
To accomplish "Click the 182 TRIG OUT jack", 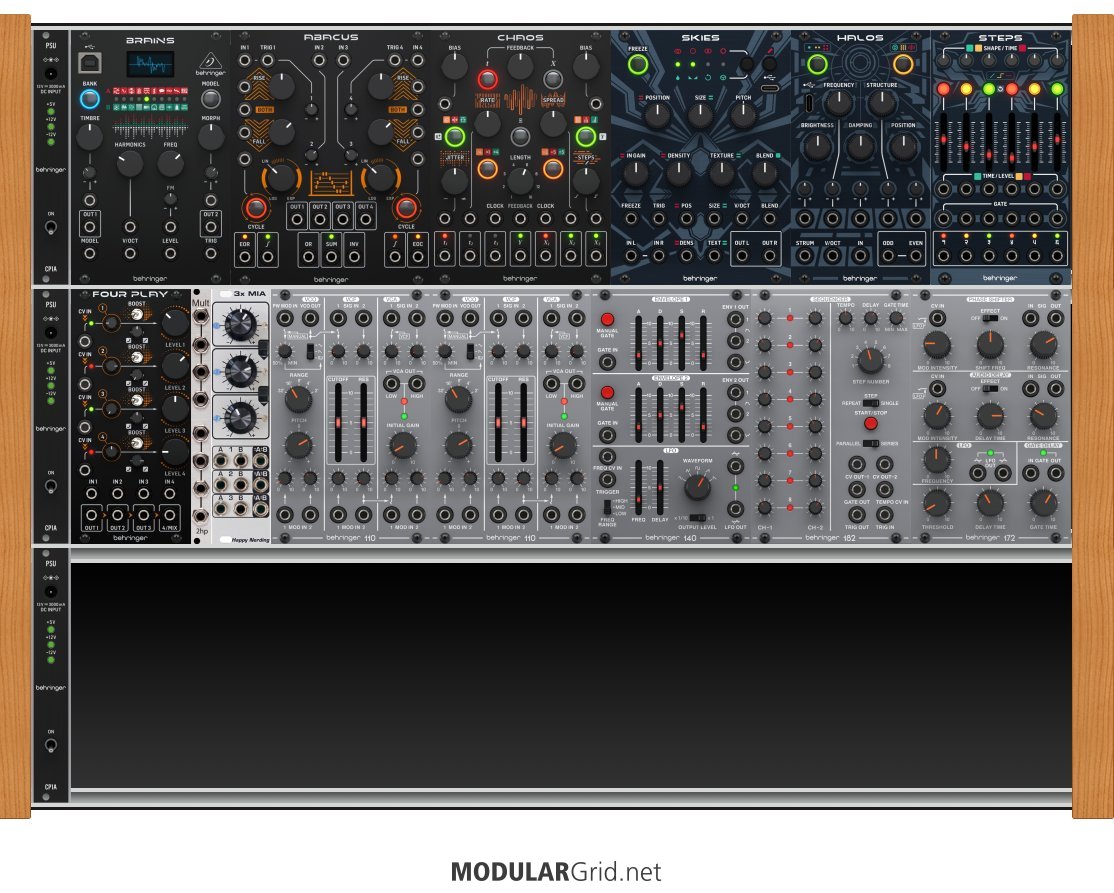I will coord(857,513).
